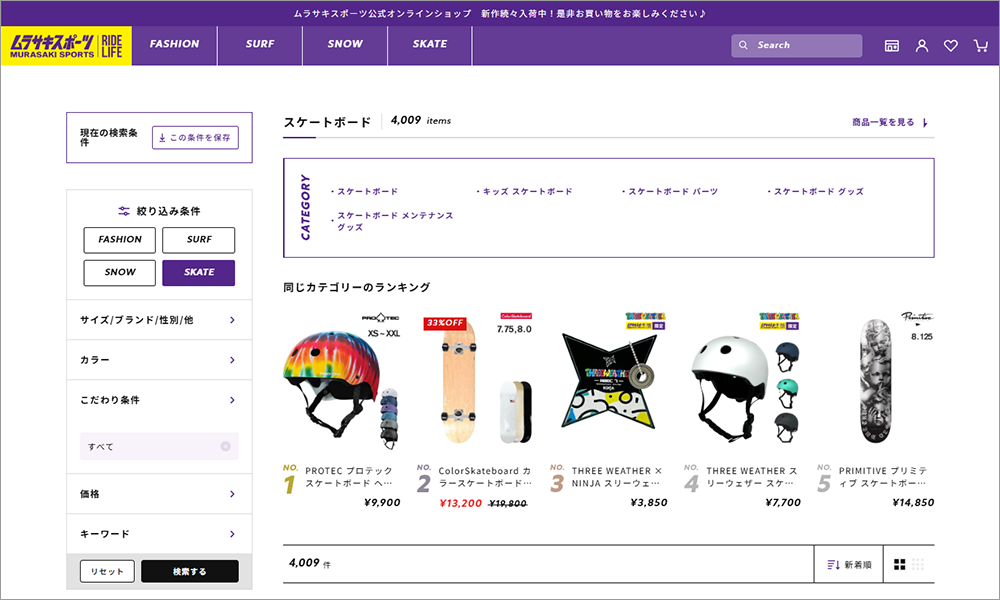Image resolution: width=1000 pixels, height=600 pixels.
Task: Click the save icon on この条件を保存
Action: tap(162, 137)
